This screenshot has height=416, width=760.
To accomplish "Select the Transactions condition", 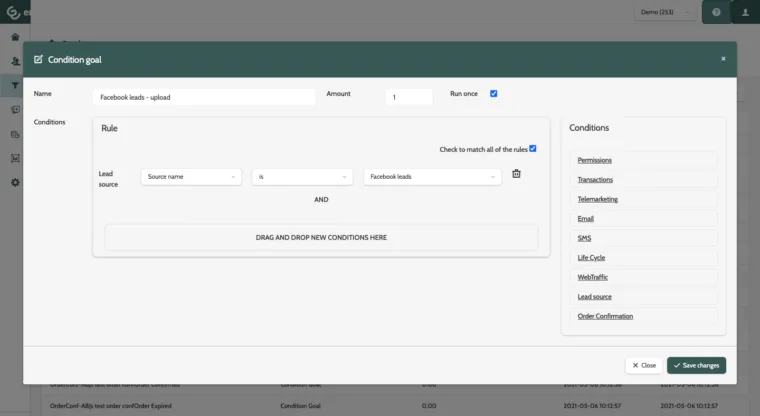I will coord(595,179).
